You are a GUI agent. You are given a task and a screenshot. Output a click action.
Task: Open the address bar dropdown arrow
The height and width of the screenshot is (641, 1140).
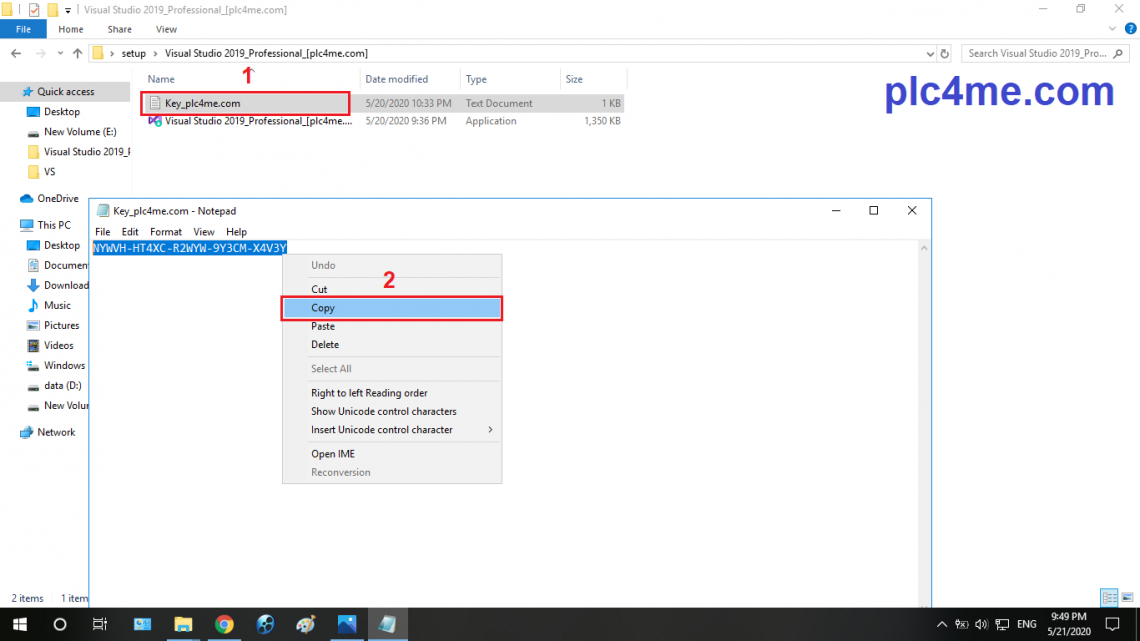(x=929, y=53)
